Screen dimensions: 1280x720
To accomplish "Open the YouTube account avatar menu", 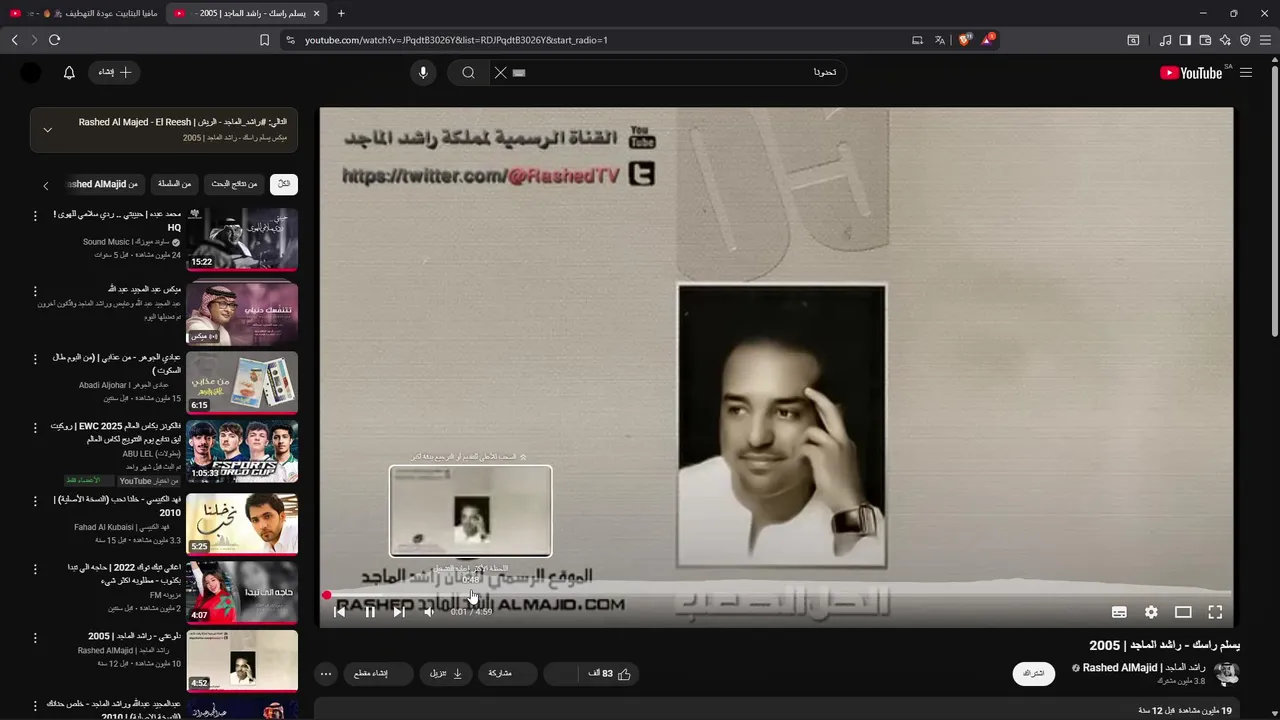I will pyautogui.click(x=31, y=72).
